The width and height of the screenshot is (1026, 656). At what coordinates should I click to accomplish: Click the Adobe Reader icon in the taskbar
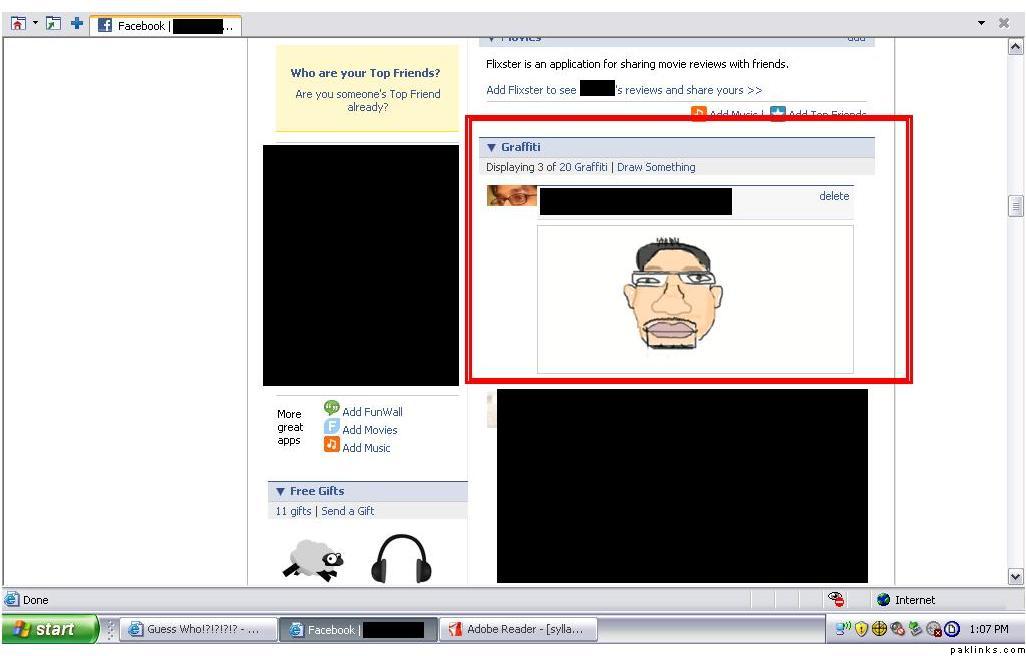click(456, 630)
